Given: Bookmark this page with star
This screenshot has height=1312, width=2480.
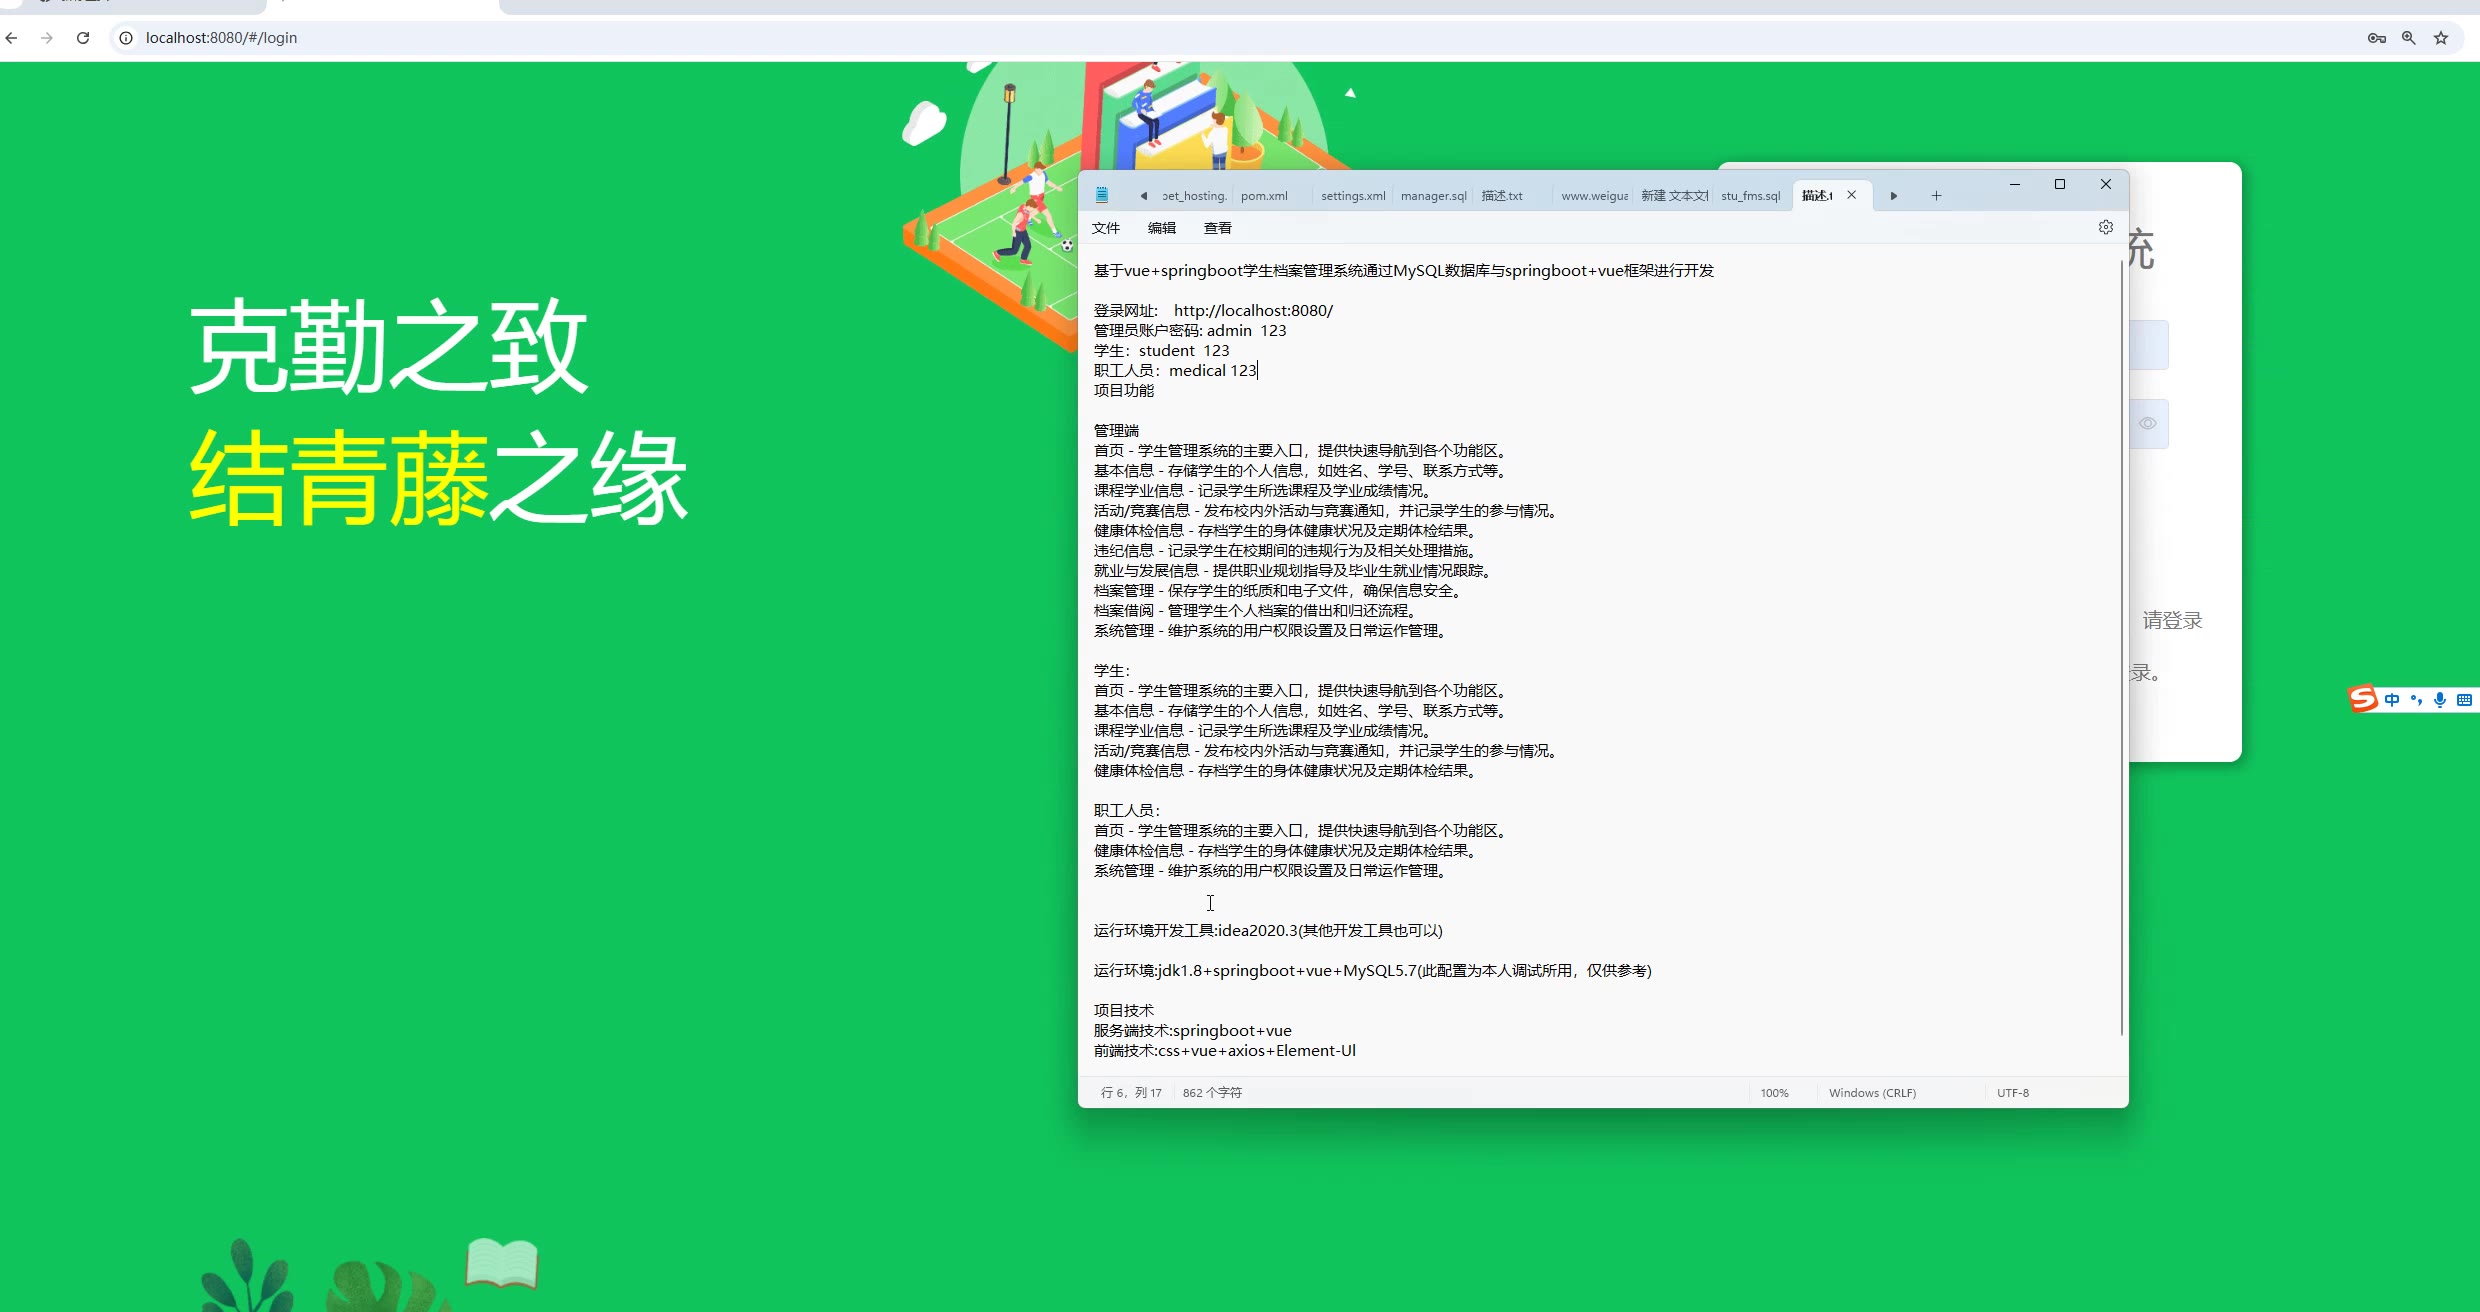Looking at the screenshot, I should click(x=2441, y=38).
